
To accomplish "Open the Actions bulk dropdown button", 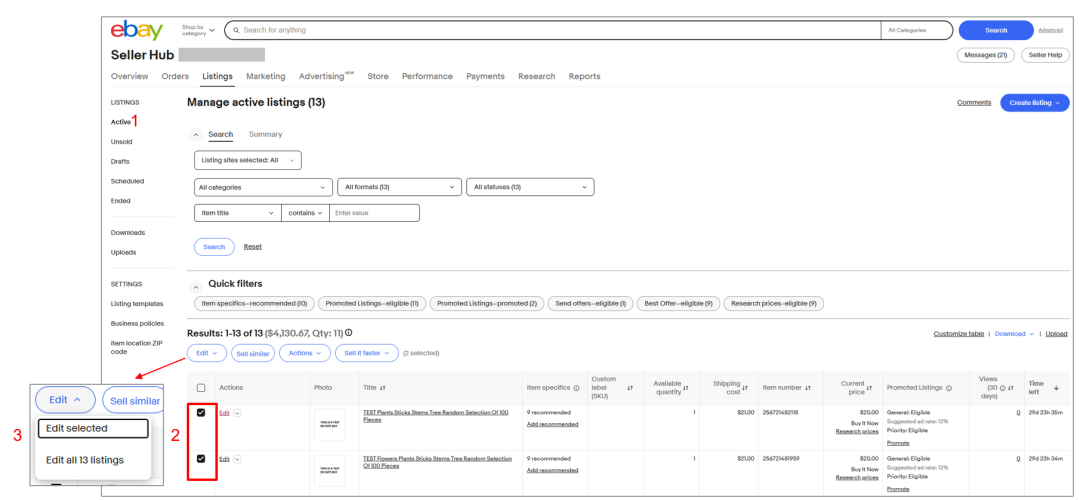I will 304,353.
